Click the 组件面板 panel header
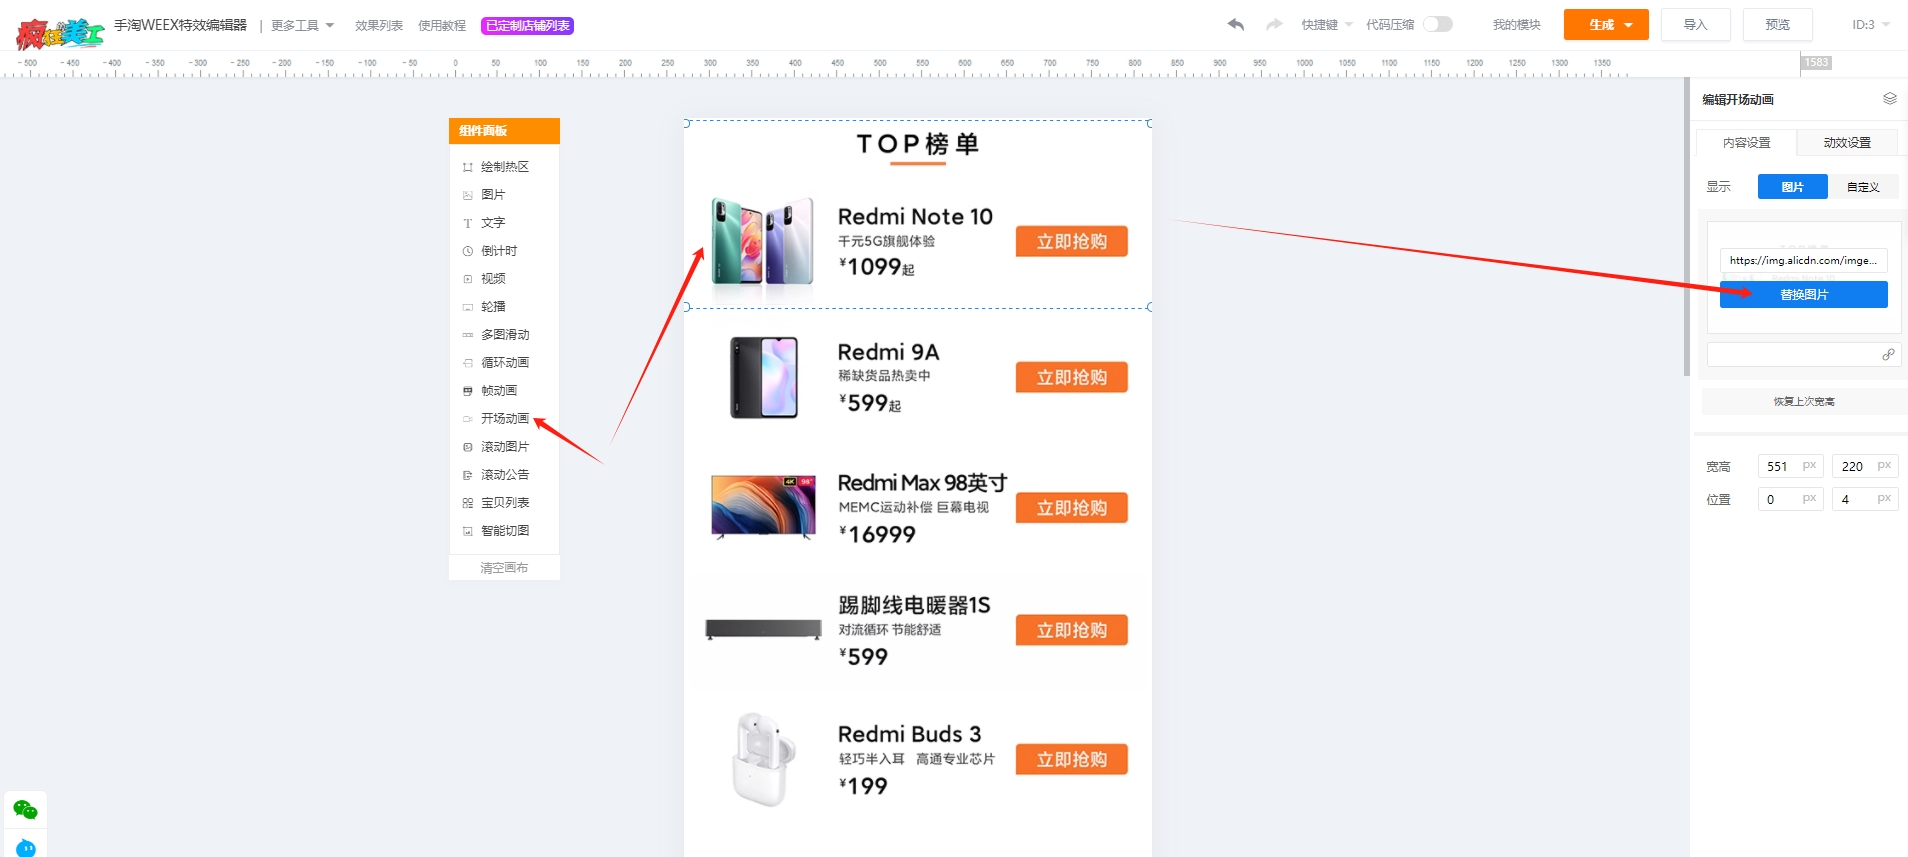 pos(504,131)
